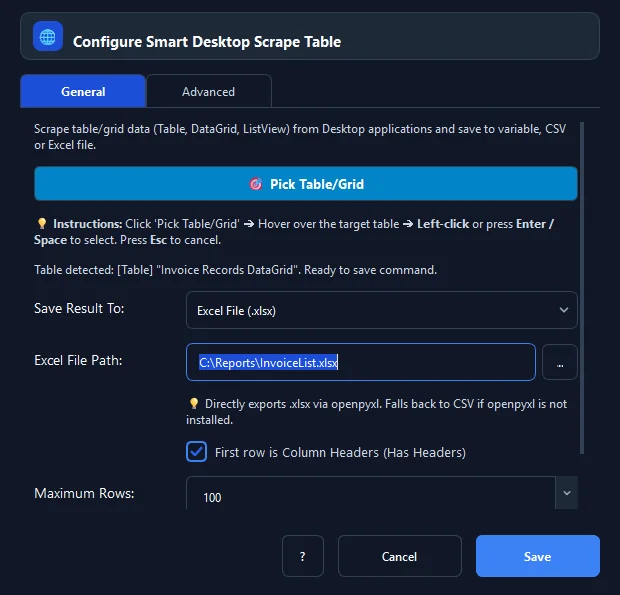This screenshot has height=595, width=620.
Task: Click the target icon on Pick Table/Grid
Action: point(255,184)
